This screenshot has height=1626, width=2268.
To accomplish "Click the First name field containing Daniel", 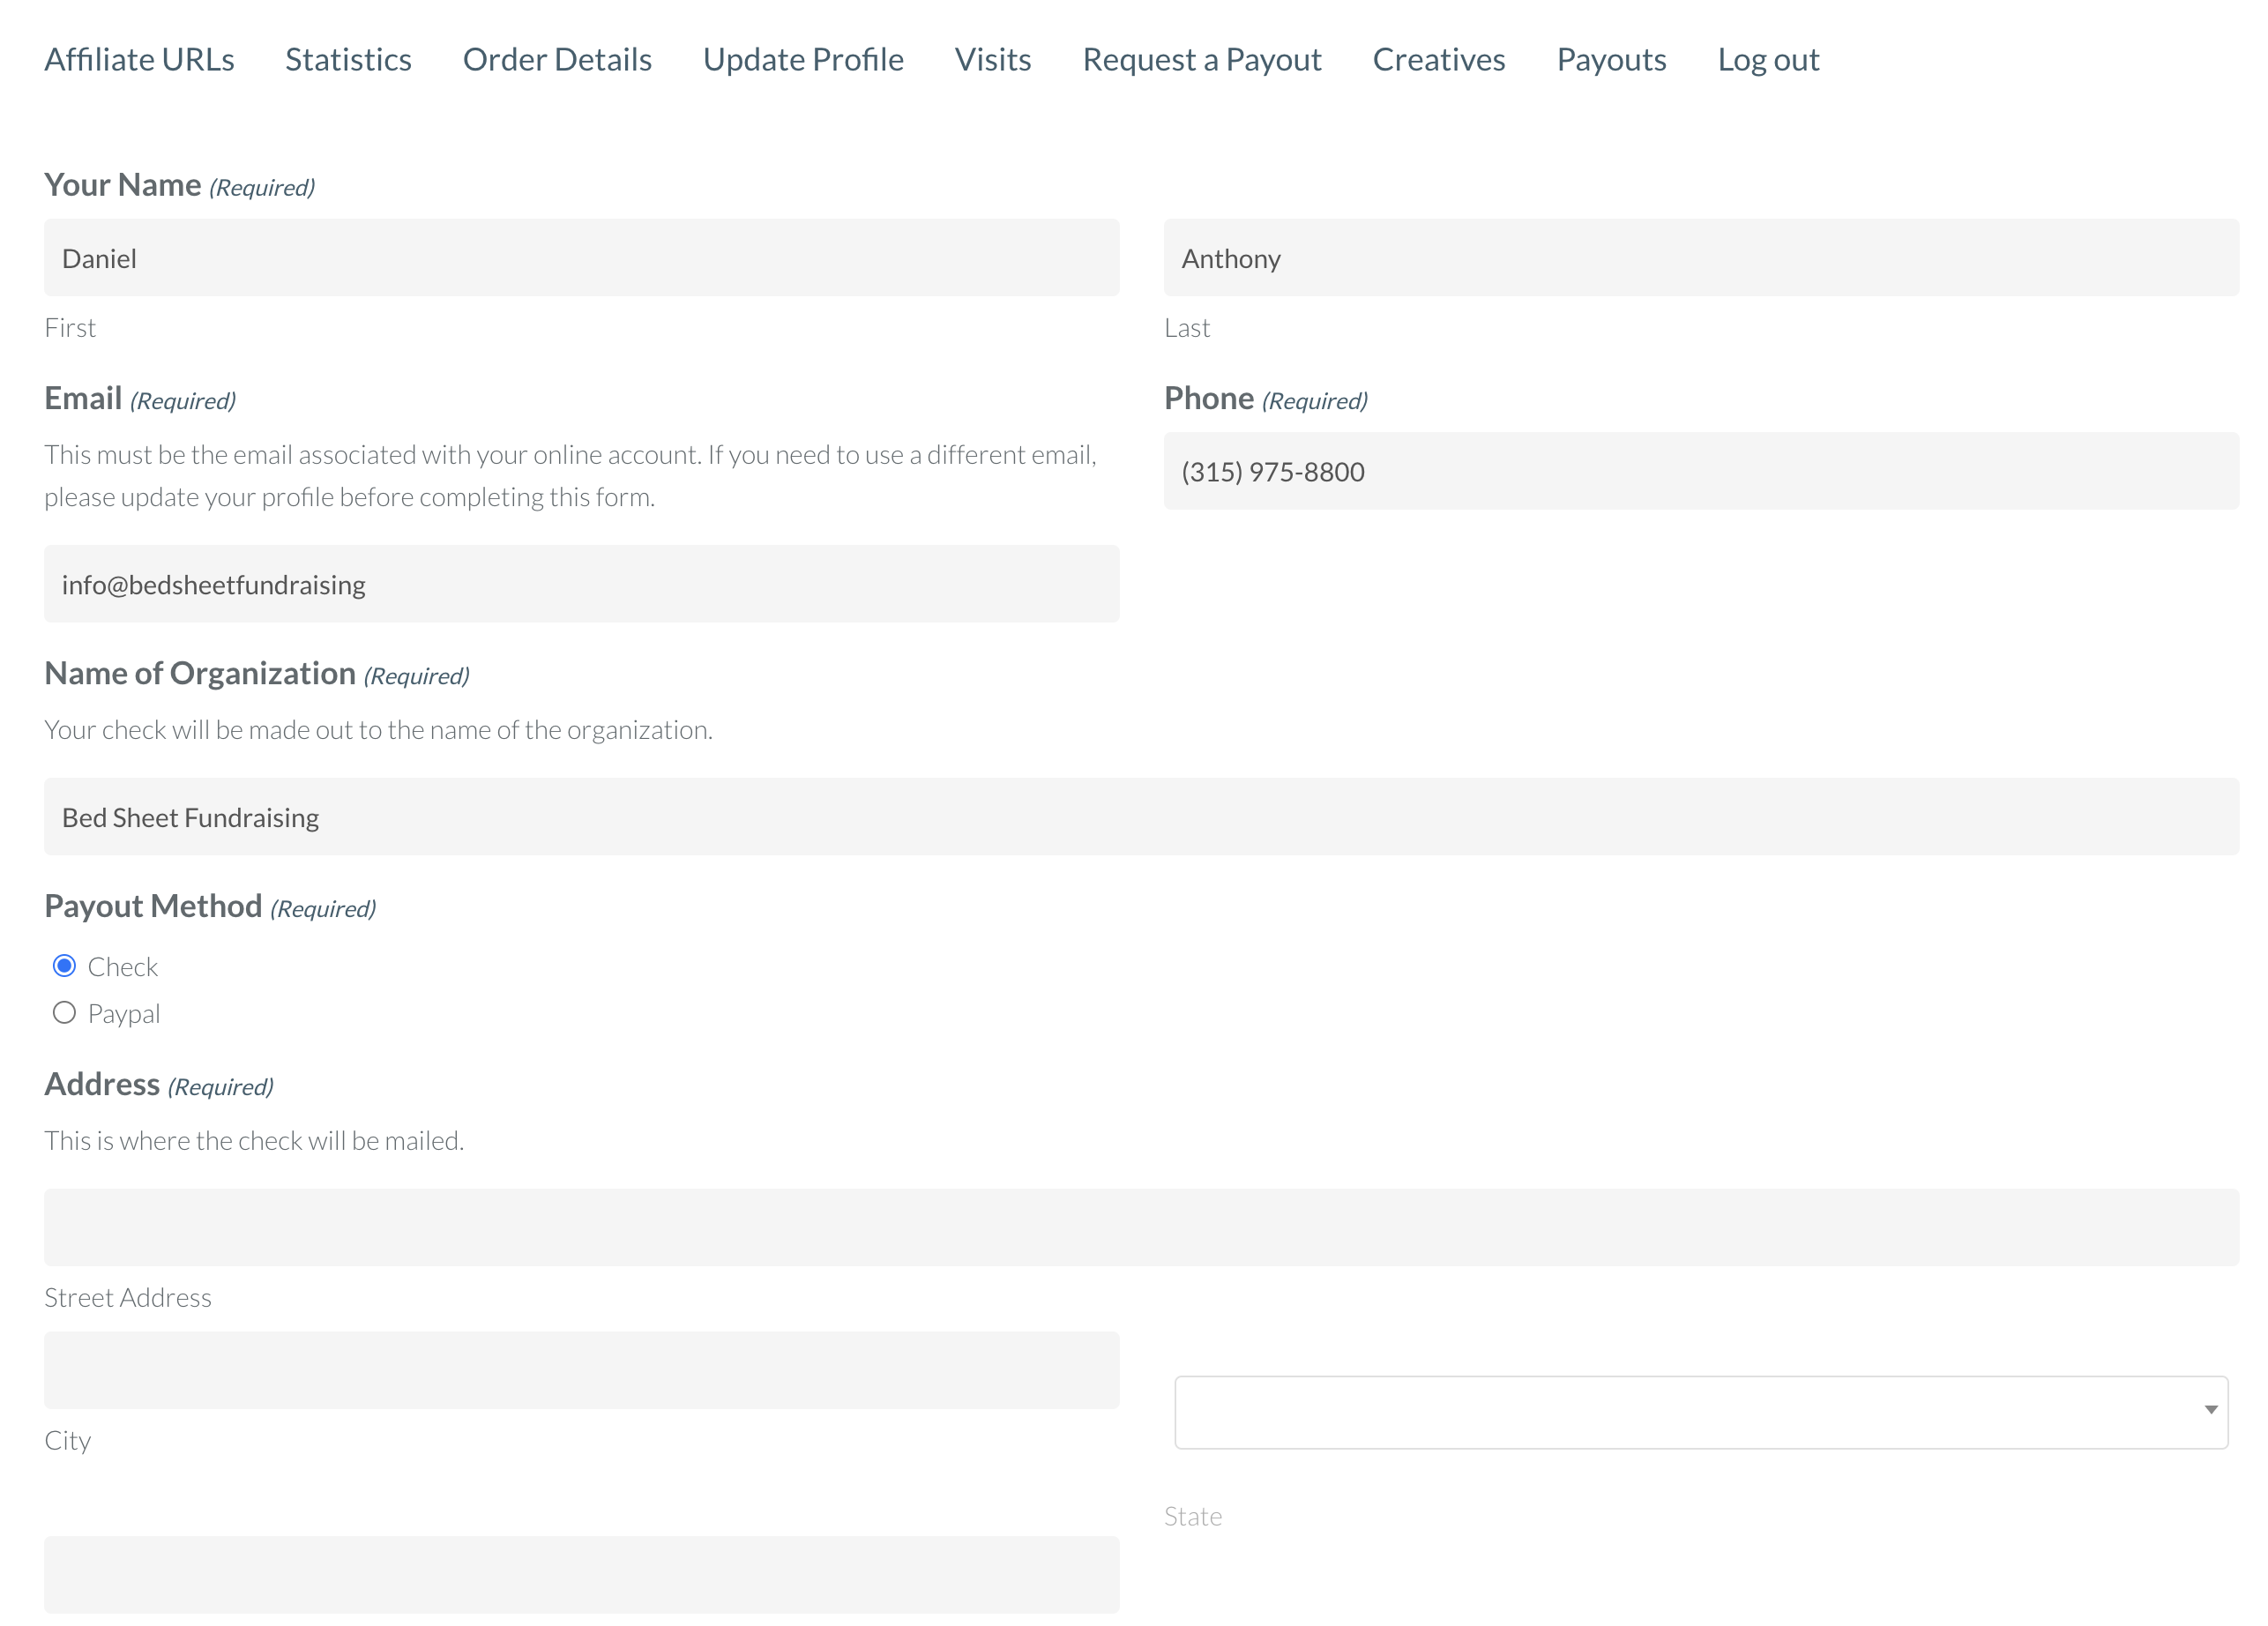I will tap(581, 258).
